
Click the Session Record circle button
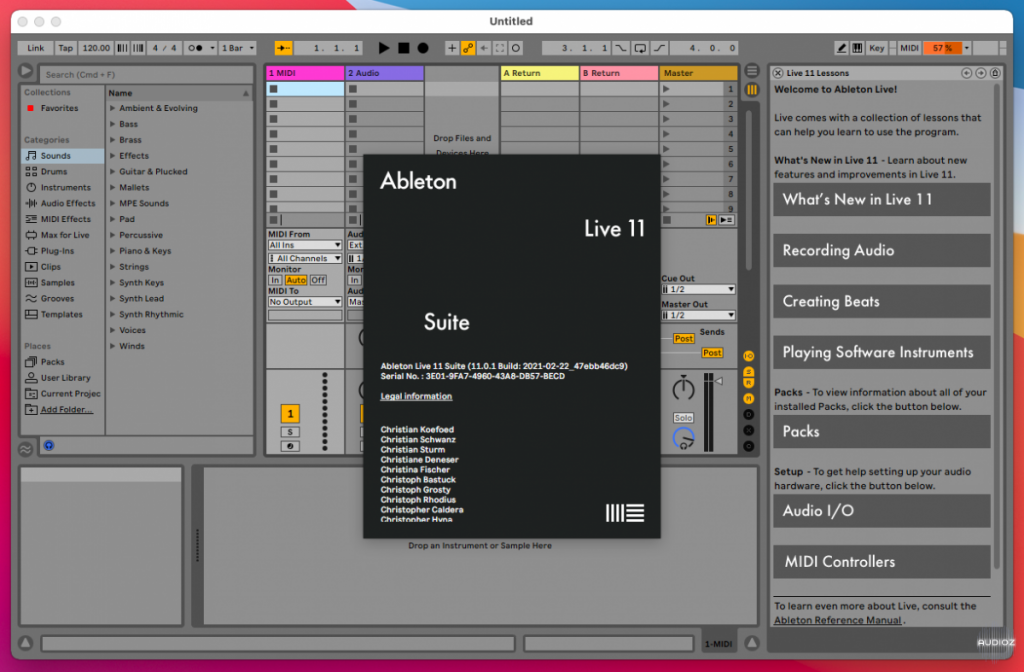[x=516, y=48]
